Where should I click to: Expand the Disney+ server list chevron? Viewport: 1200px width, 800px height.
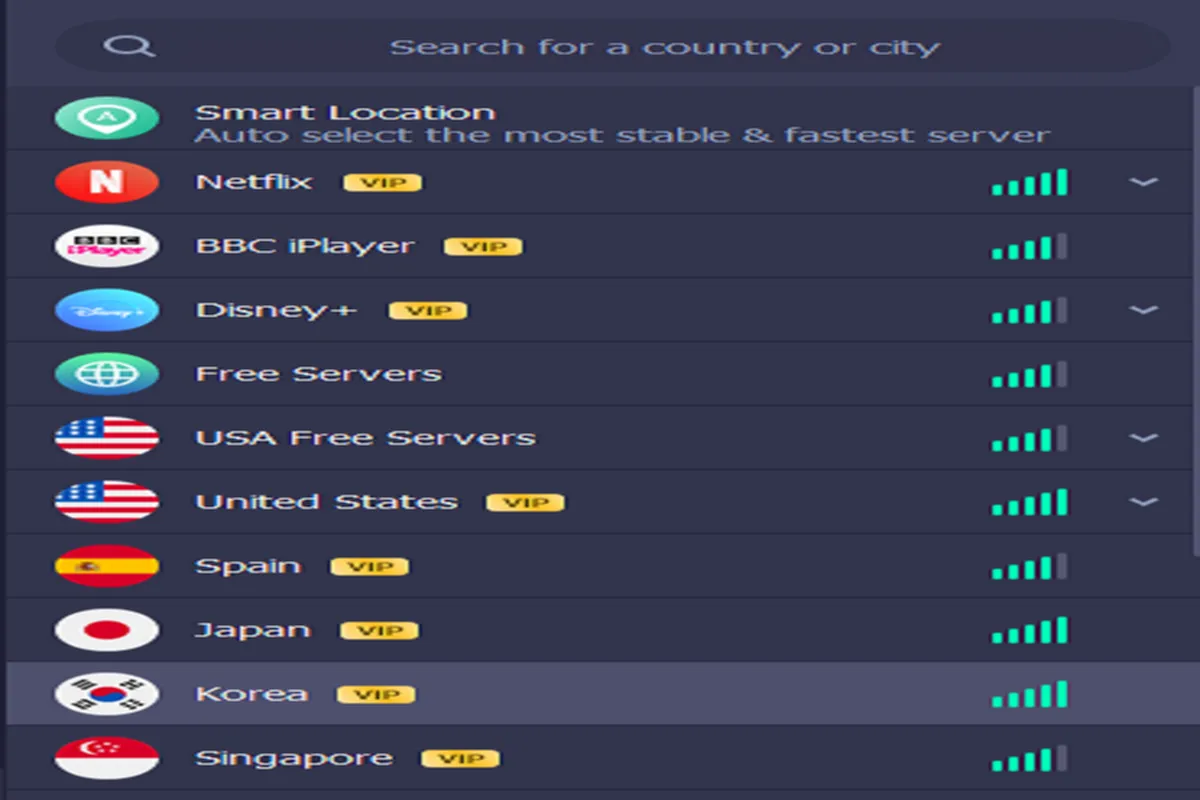1143,310
